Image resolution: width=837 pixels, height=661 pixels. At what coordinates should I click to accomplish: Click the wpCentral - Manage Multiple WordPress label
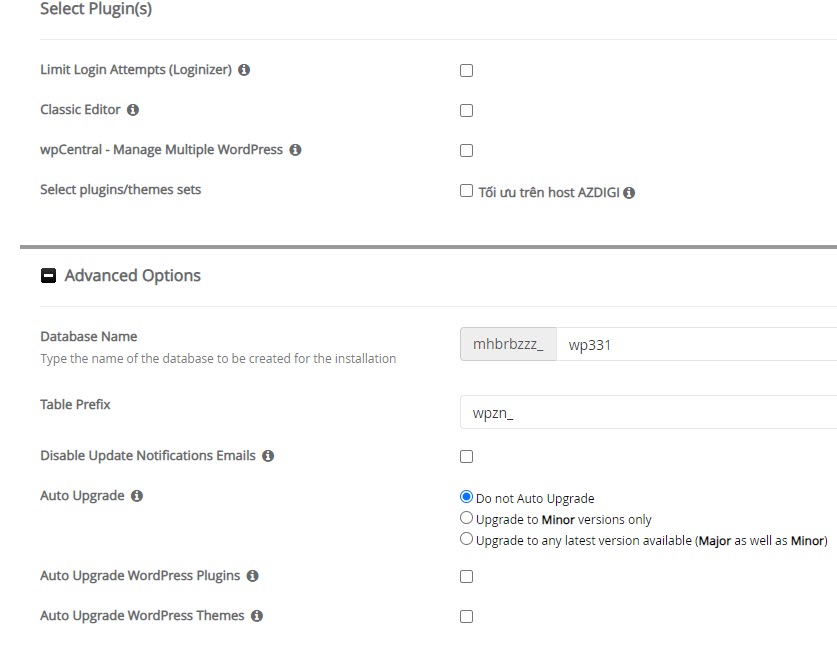click(161, 150)
